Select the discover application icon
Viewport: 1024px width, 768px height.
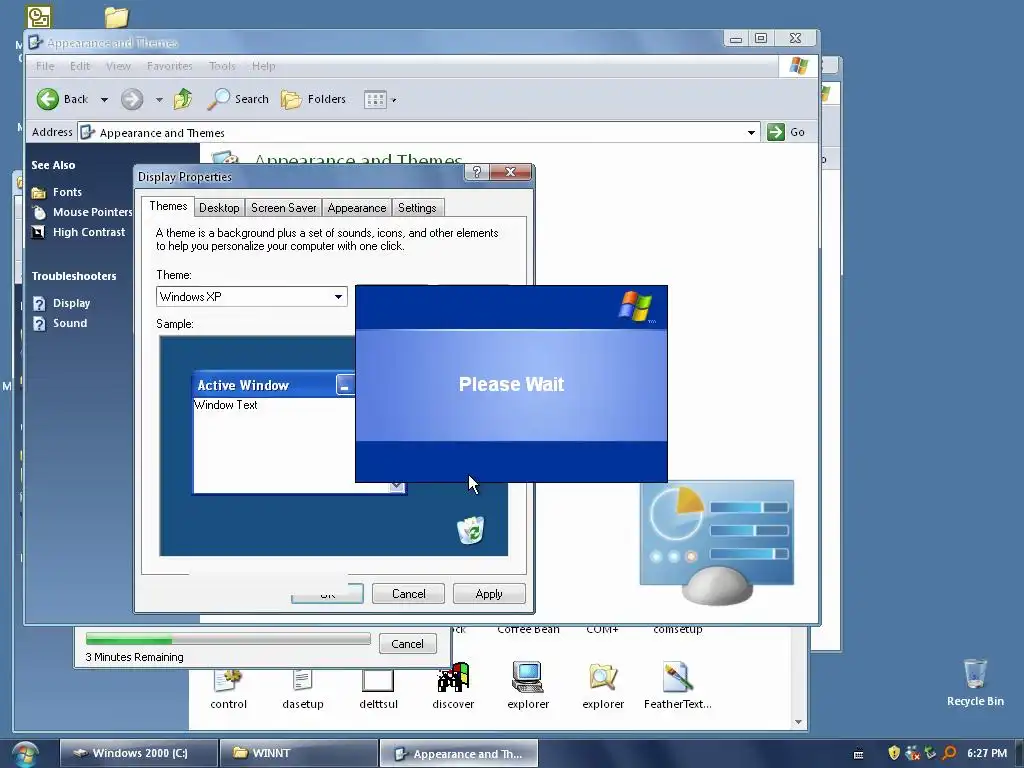pyautogui.click(x=453, y=677)
